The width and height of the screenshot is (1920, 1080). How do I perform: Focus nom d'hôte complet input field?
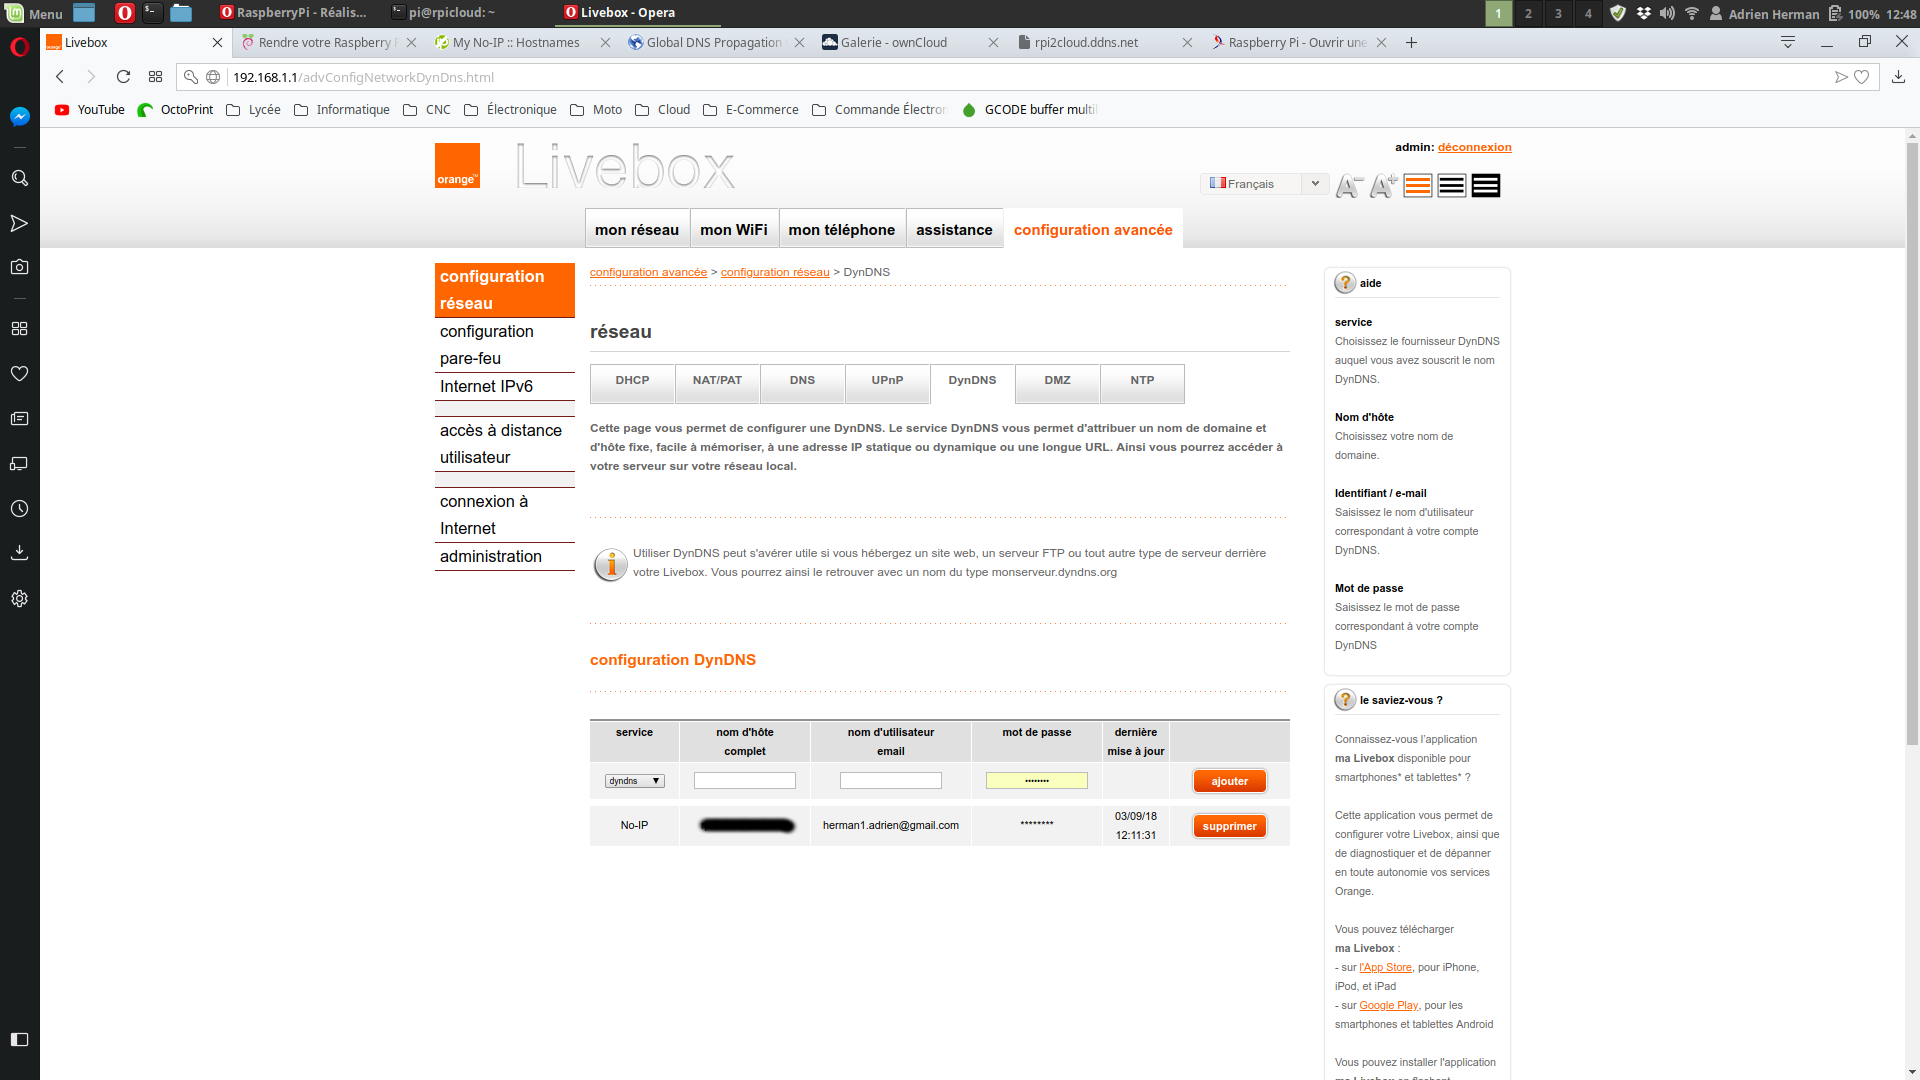tap(744, 781)
